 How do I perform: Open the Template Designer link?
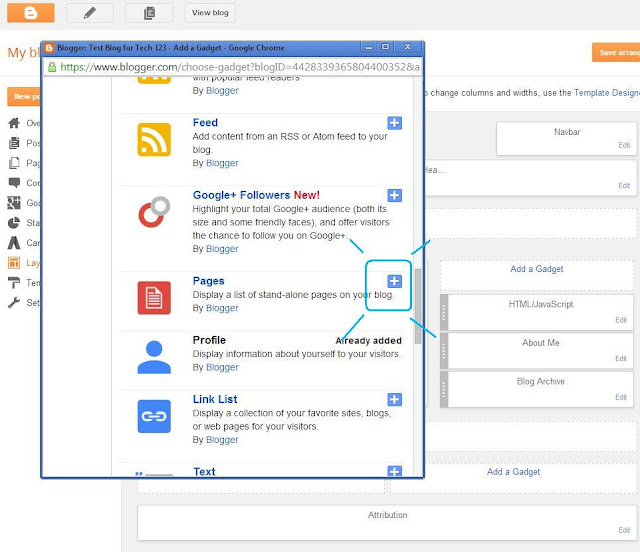(x=607, y=93)
